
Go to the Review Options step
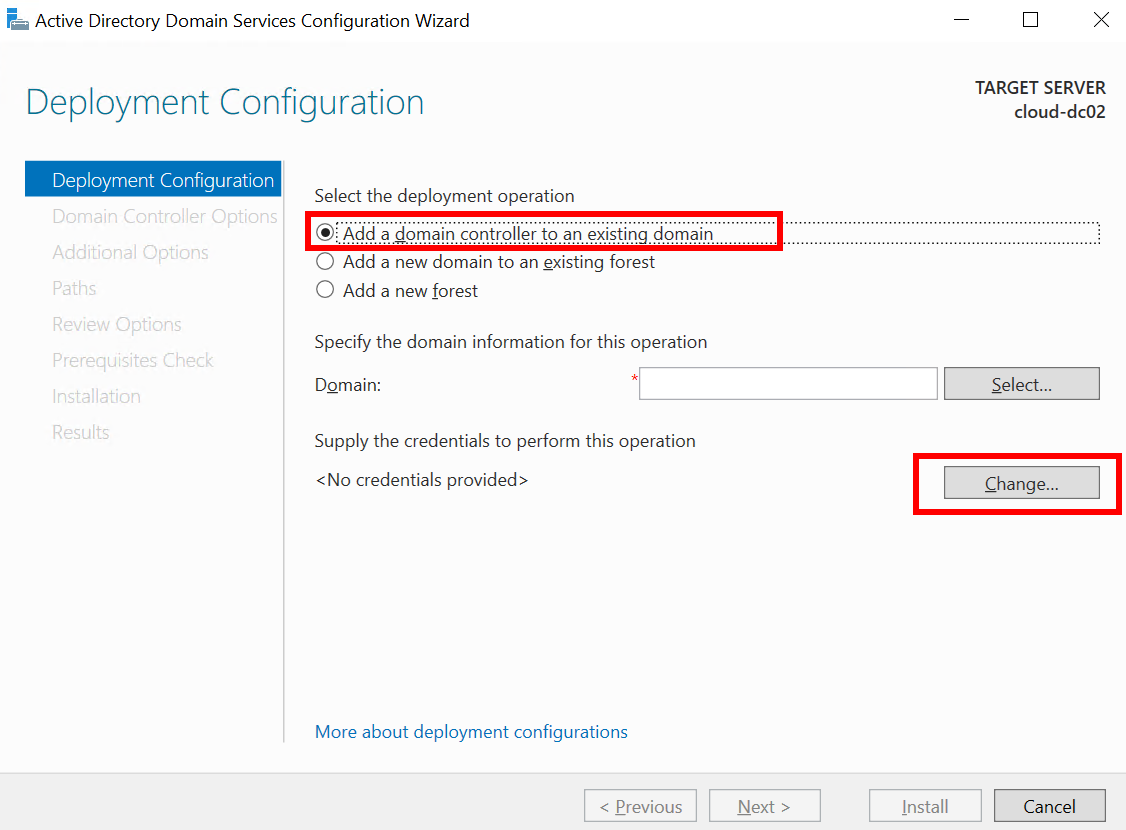[116, 325]
